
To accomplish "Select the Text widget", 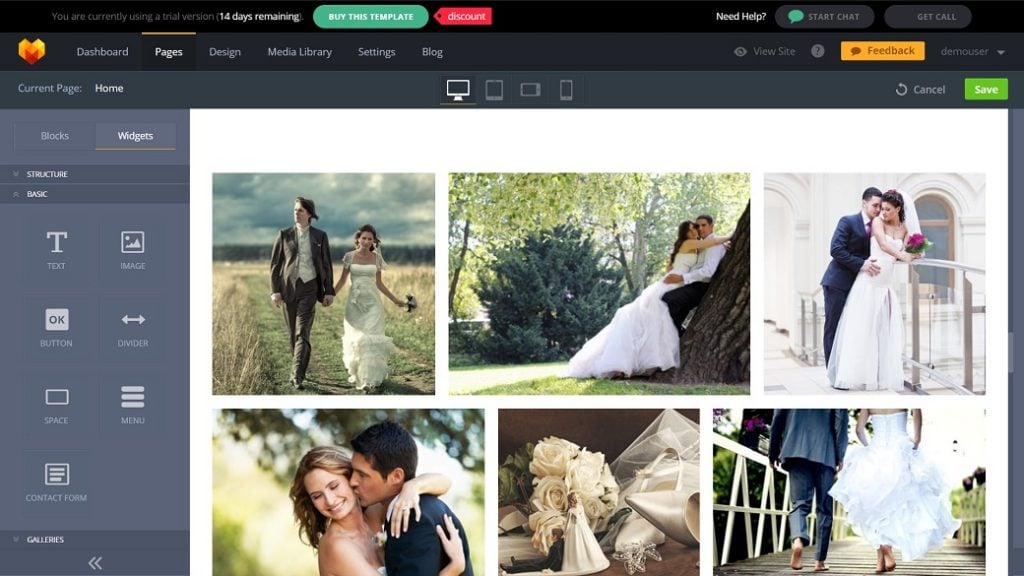I will [56, 249].
